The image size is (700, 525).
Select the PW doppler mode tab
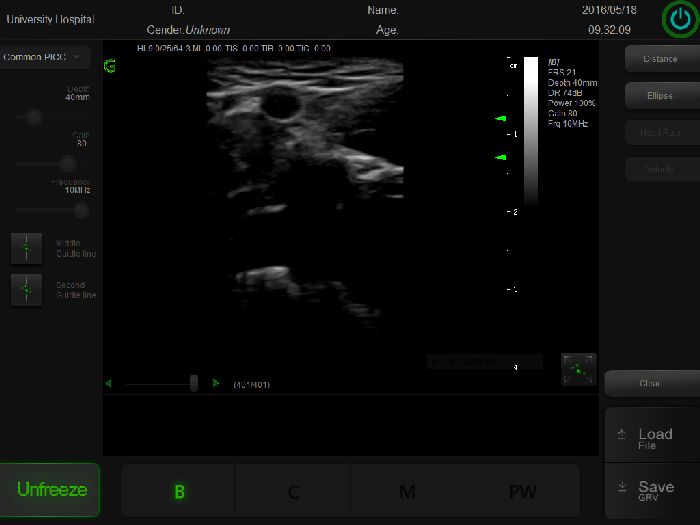pos(522,491)
